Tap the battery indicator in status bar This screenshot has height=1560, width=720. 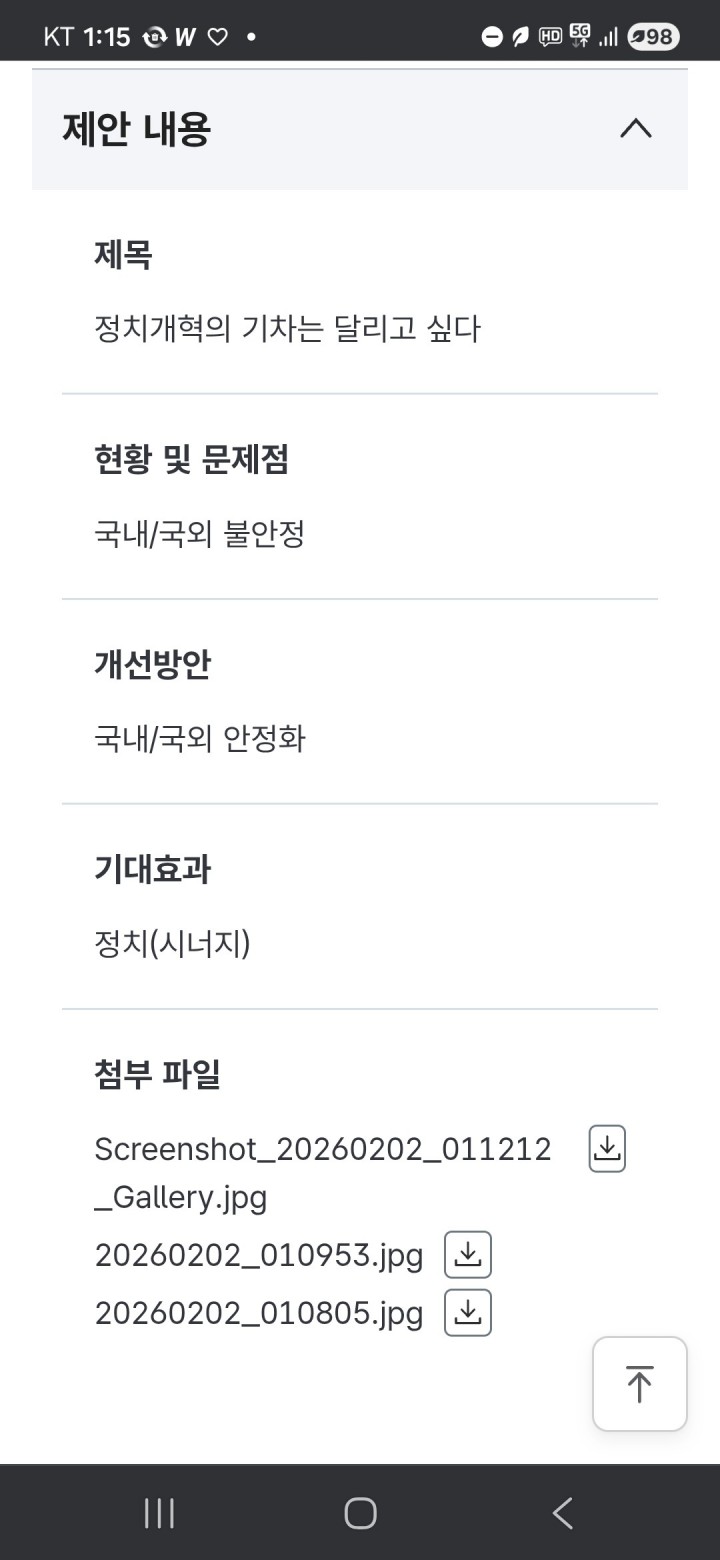click(653, 37)
